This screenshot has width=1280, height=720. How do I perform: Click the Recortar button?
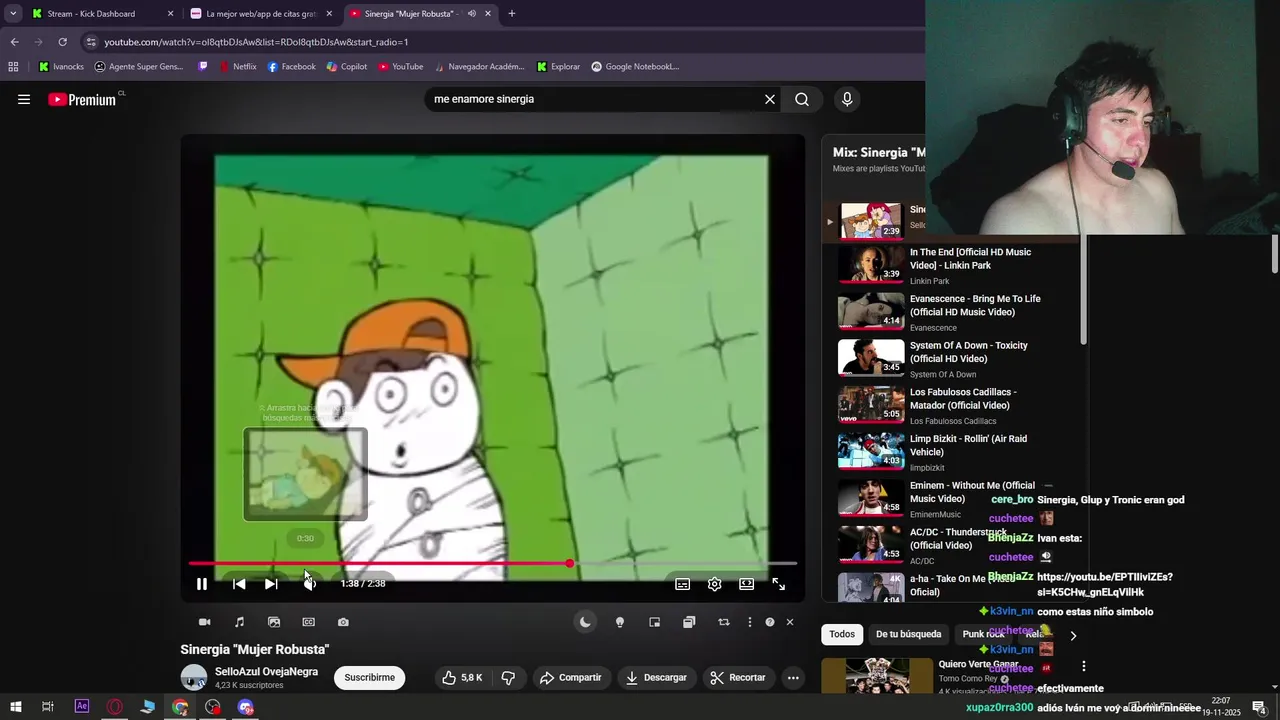738,677
